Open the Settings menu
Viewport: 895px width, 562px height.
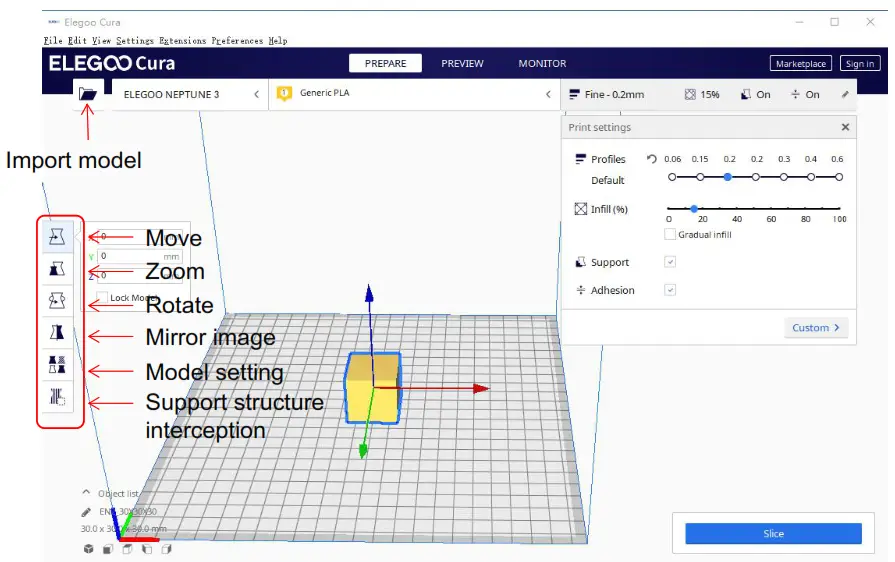click(135, 41)
